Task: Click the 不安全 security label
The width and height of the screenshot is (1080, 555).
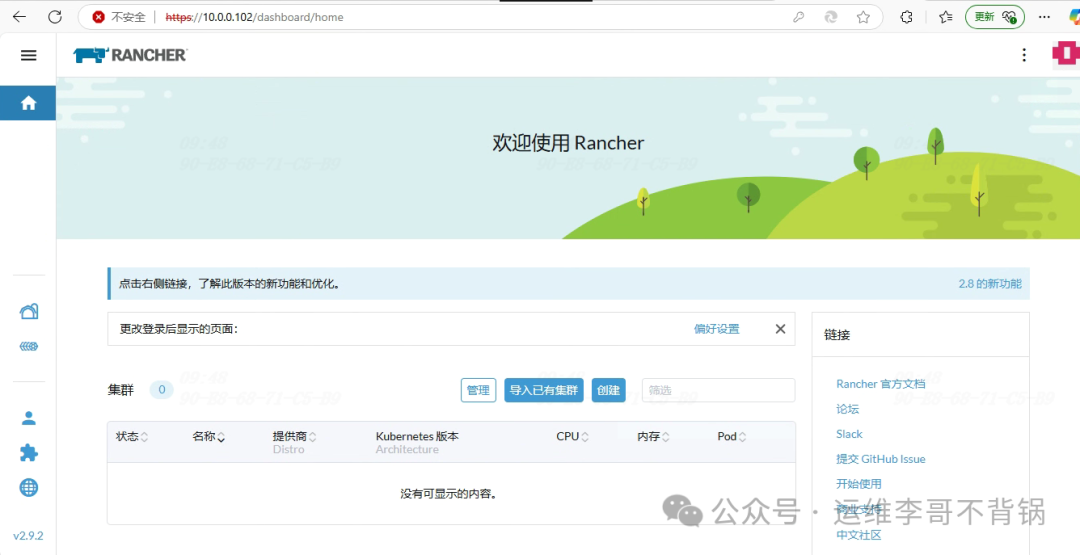Action: click(x=129, y=17)
